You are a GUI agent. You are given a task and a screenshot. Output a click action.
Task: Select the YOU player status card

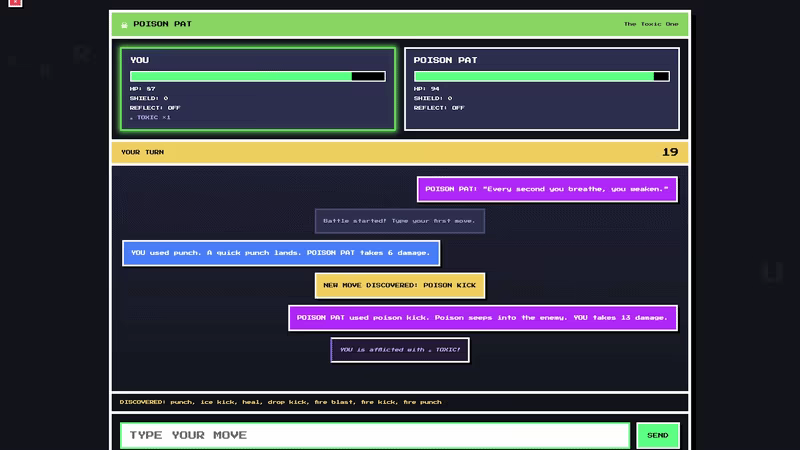tap(258, 89)
